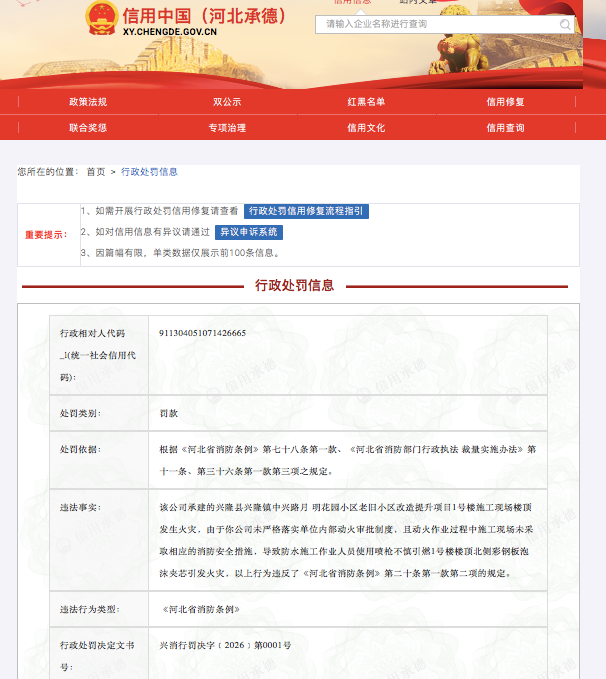Open the 信用查询 menu item
The image size is (606, 679).
[505, 128]
